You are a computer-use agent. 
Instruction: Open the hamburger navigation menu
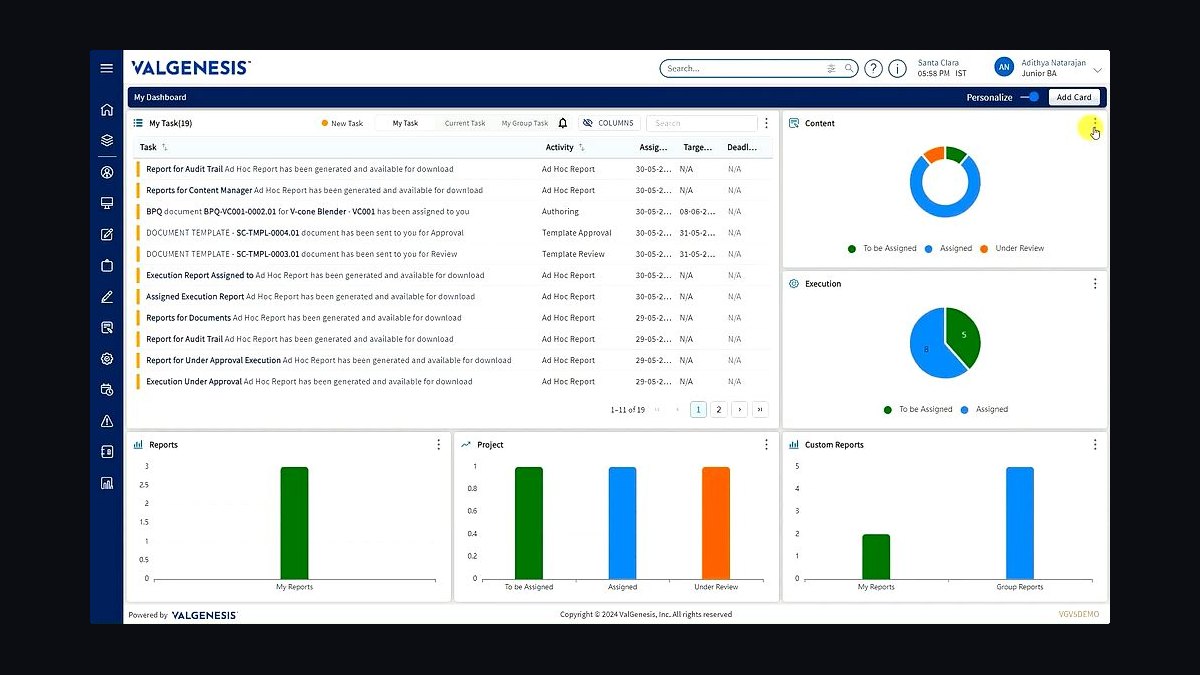pos(107,68)
